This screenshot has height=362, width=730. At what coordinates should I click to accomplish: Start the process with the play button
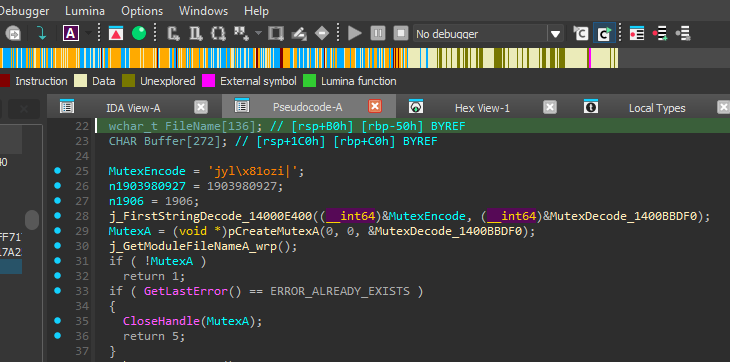tap(355, 34)
